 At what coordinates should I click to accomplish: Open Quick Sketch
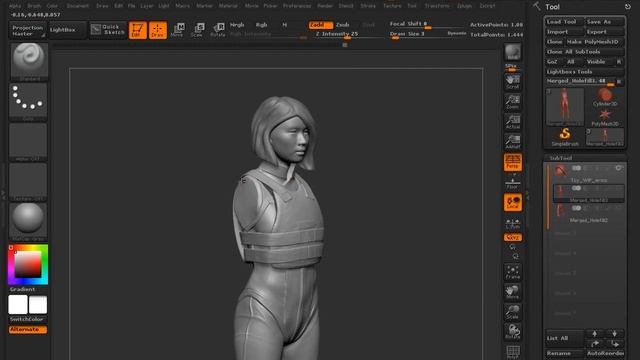tap(108, 30)
